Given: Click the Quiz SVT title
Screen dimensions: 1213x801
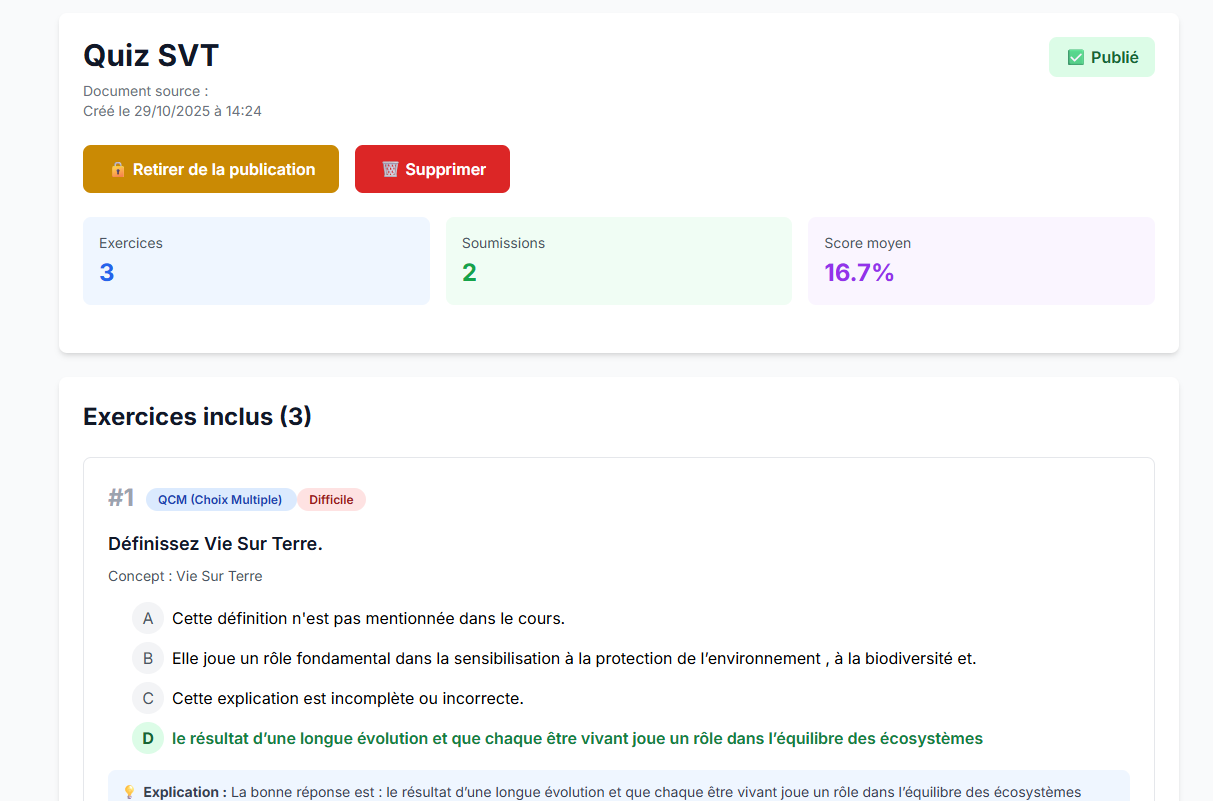Looking at the screenshot, I should coord(151,55).
